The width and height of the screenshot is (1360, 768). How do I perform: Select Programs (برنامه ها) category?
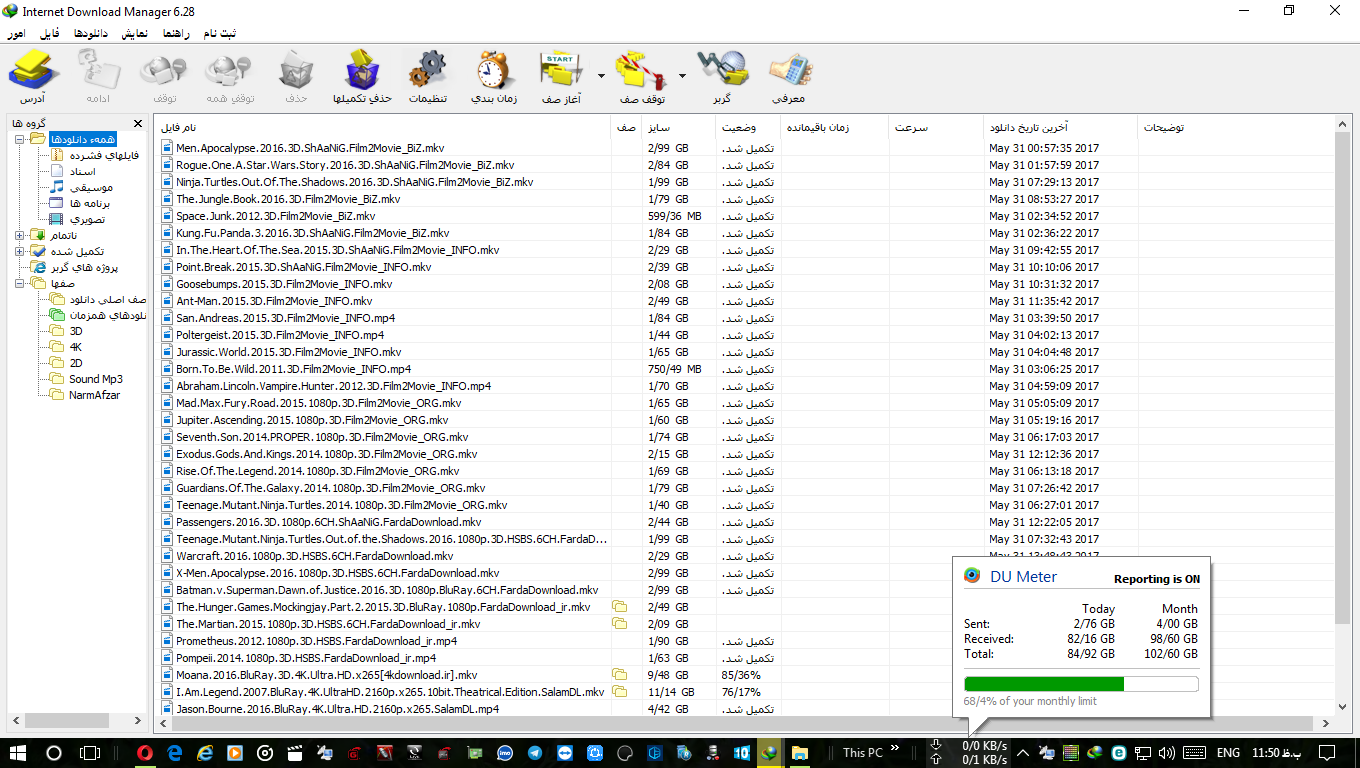80,203
